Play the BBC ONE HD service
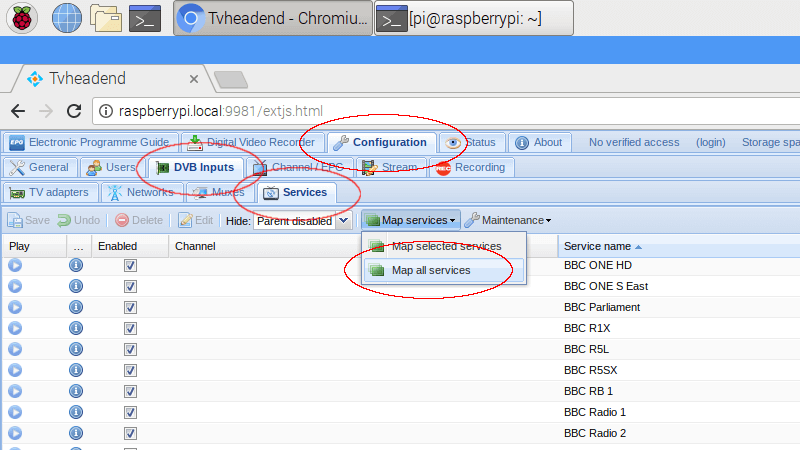The width and height of the screenshot is (800, 450). pos(15,265)
